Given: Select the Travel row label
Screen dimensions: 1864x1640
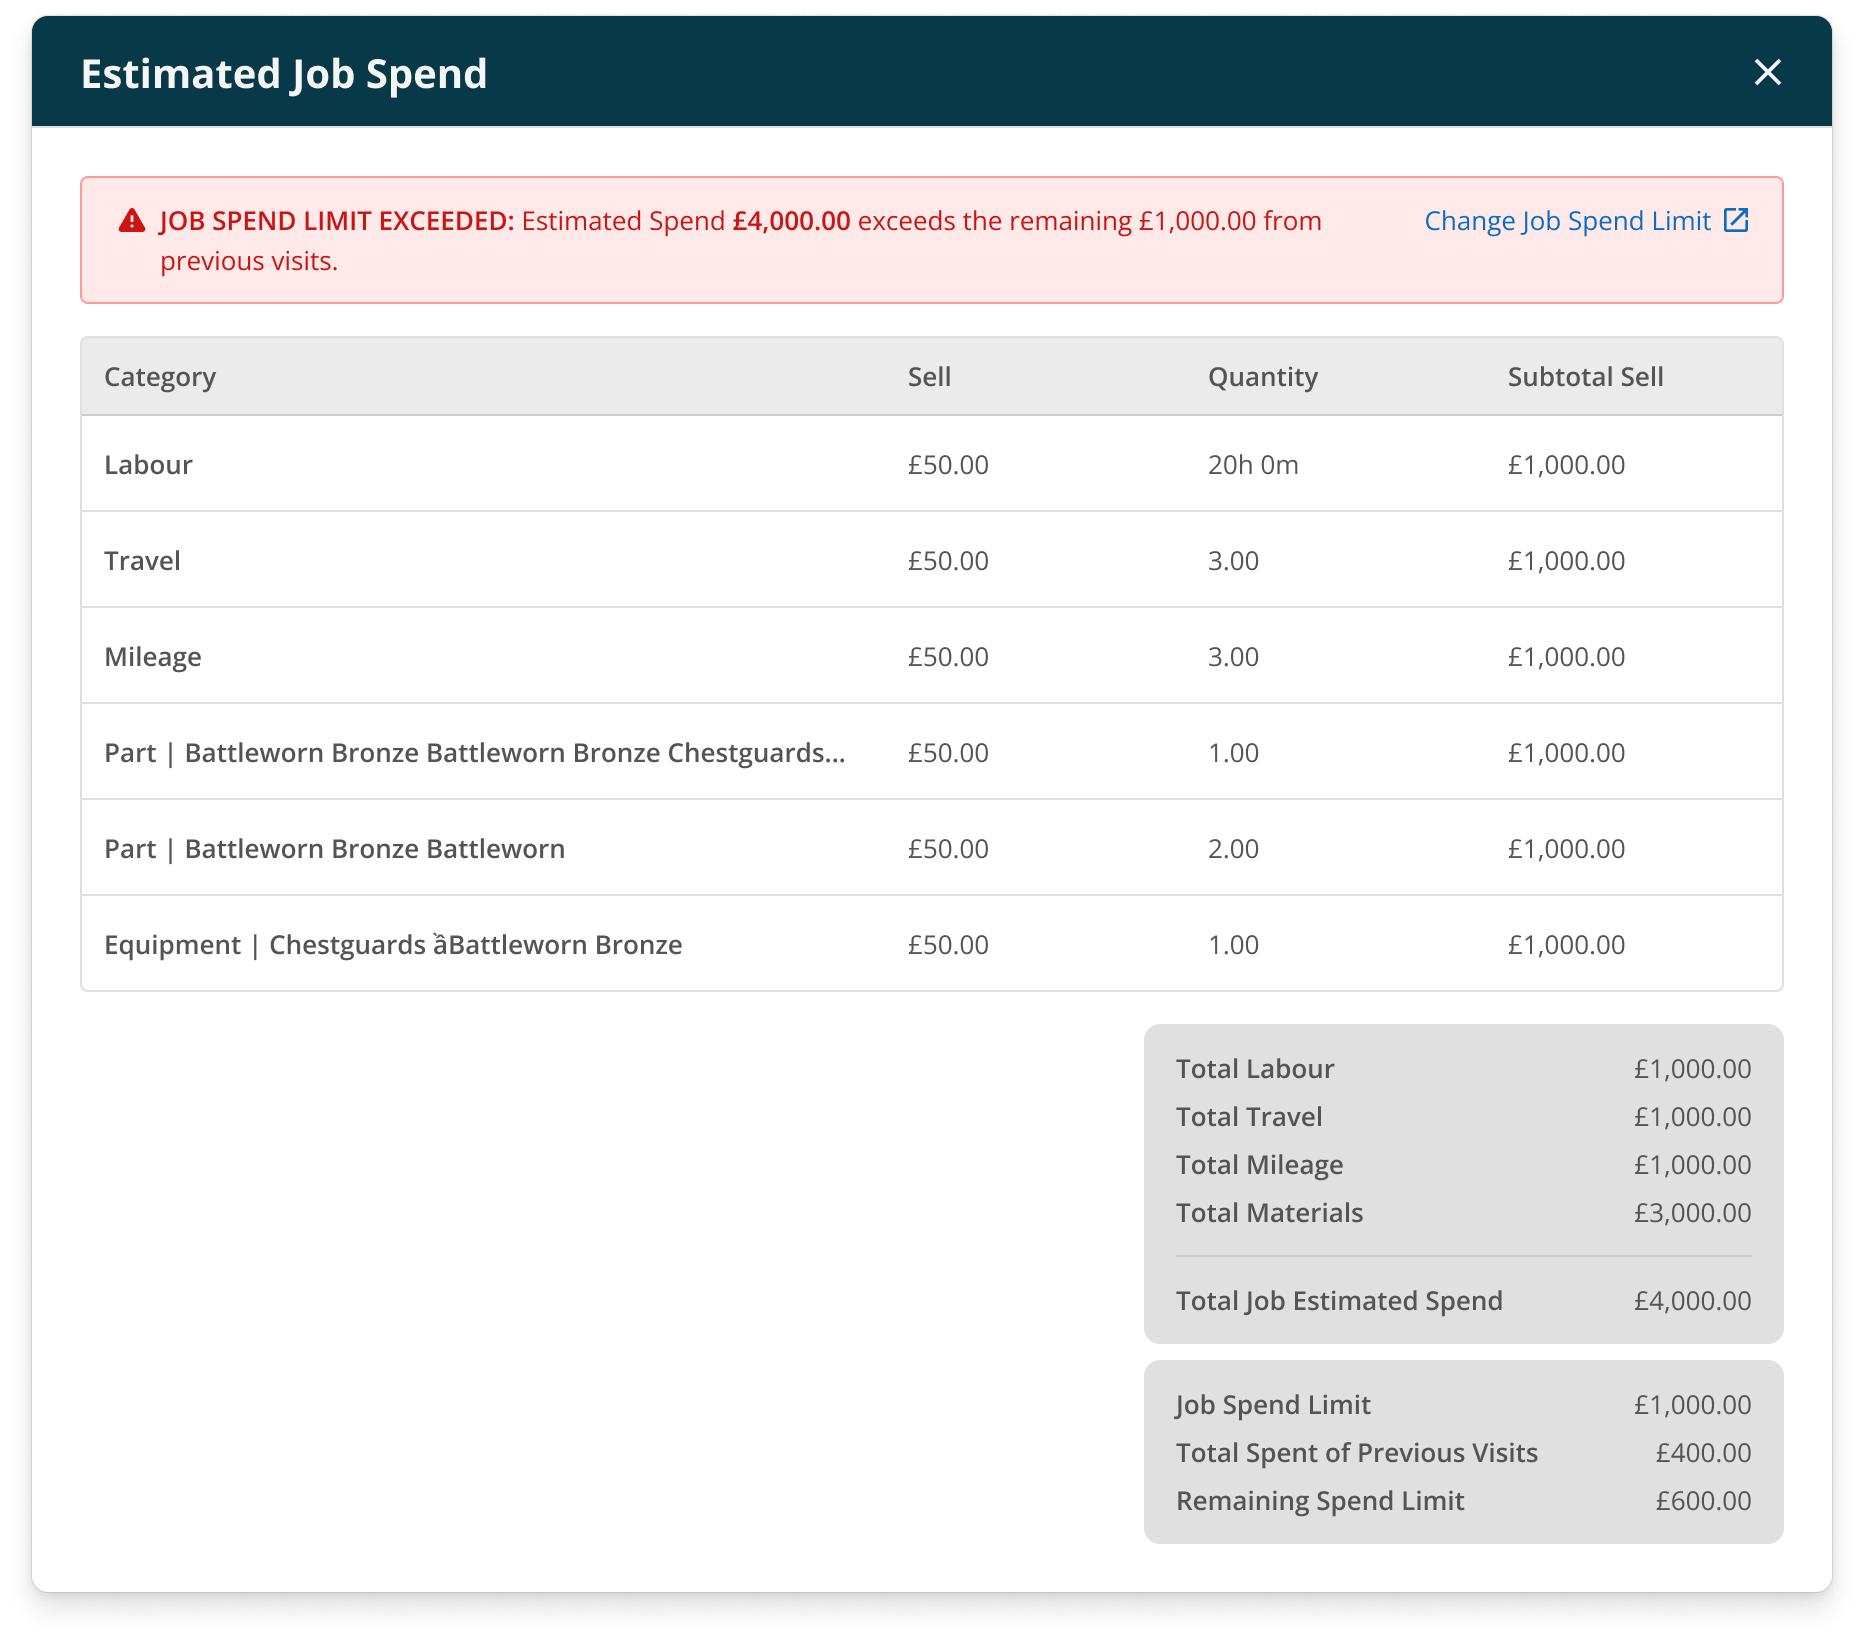Looking at the screenshot, I should [142, 561].
